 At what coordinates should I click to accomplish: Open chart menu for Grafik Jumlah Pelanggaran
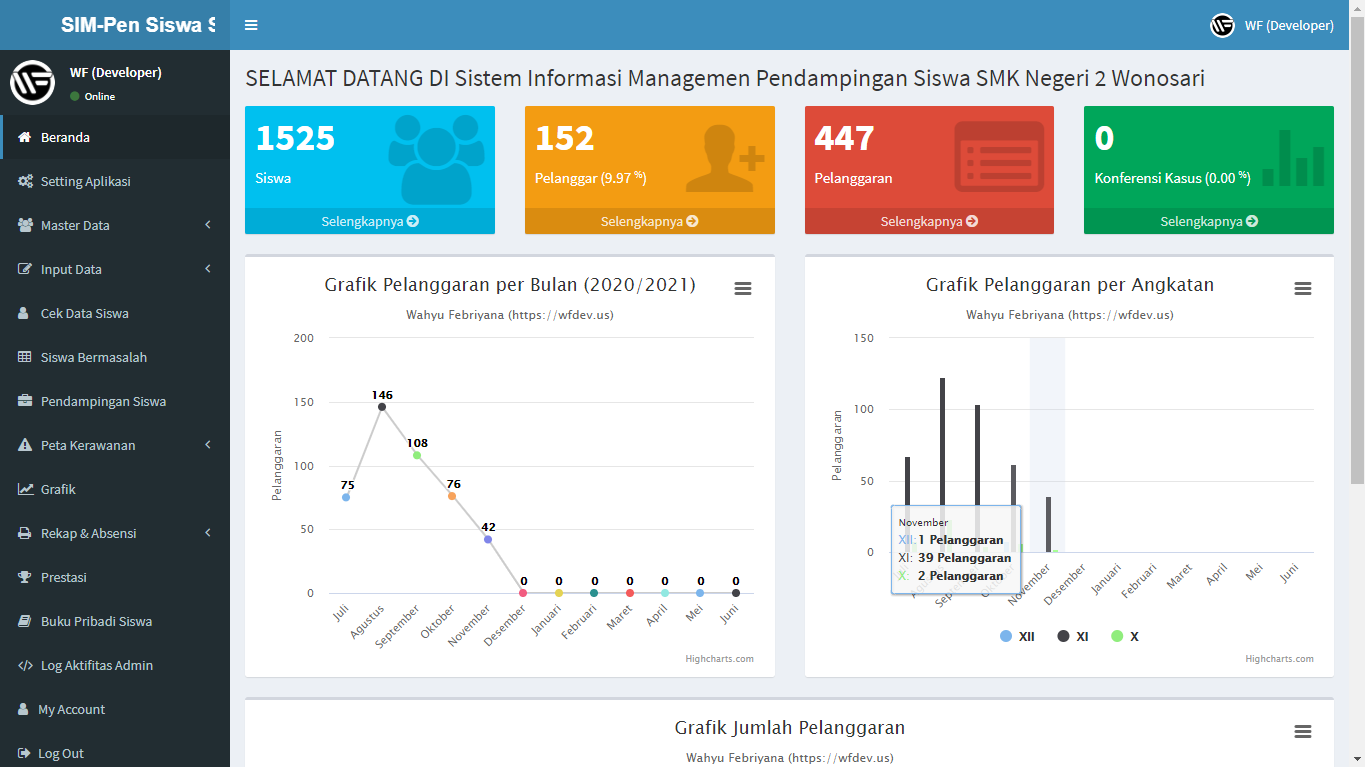[1302, 732]
